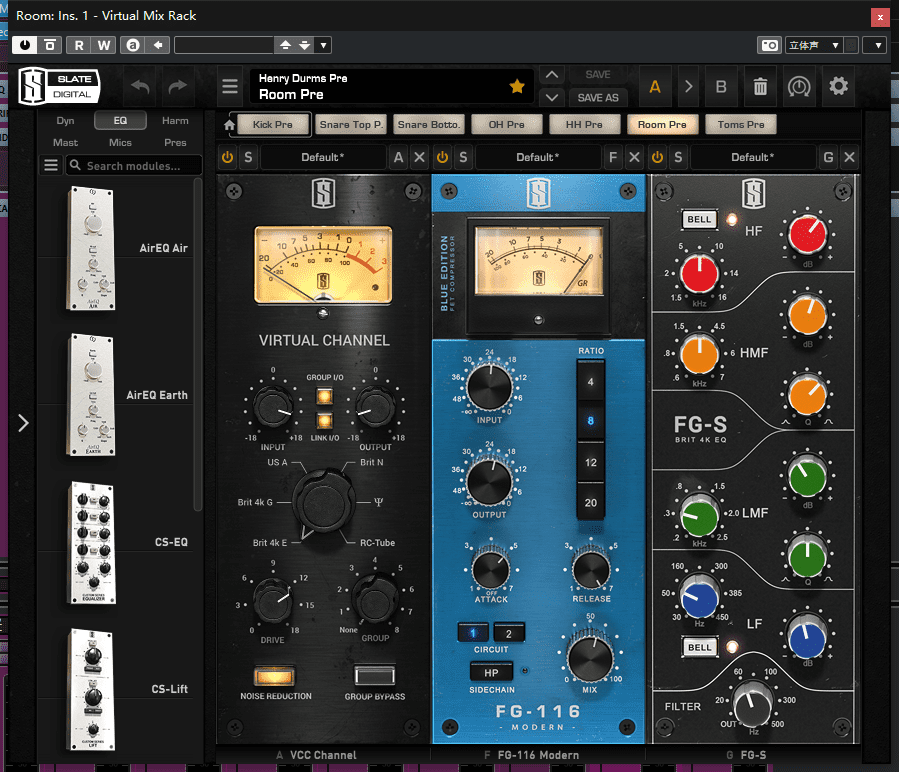Solo the FG-116 module
This screenshot has height=772, width=899.
click(463, 157)
